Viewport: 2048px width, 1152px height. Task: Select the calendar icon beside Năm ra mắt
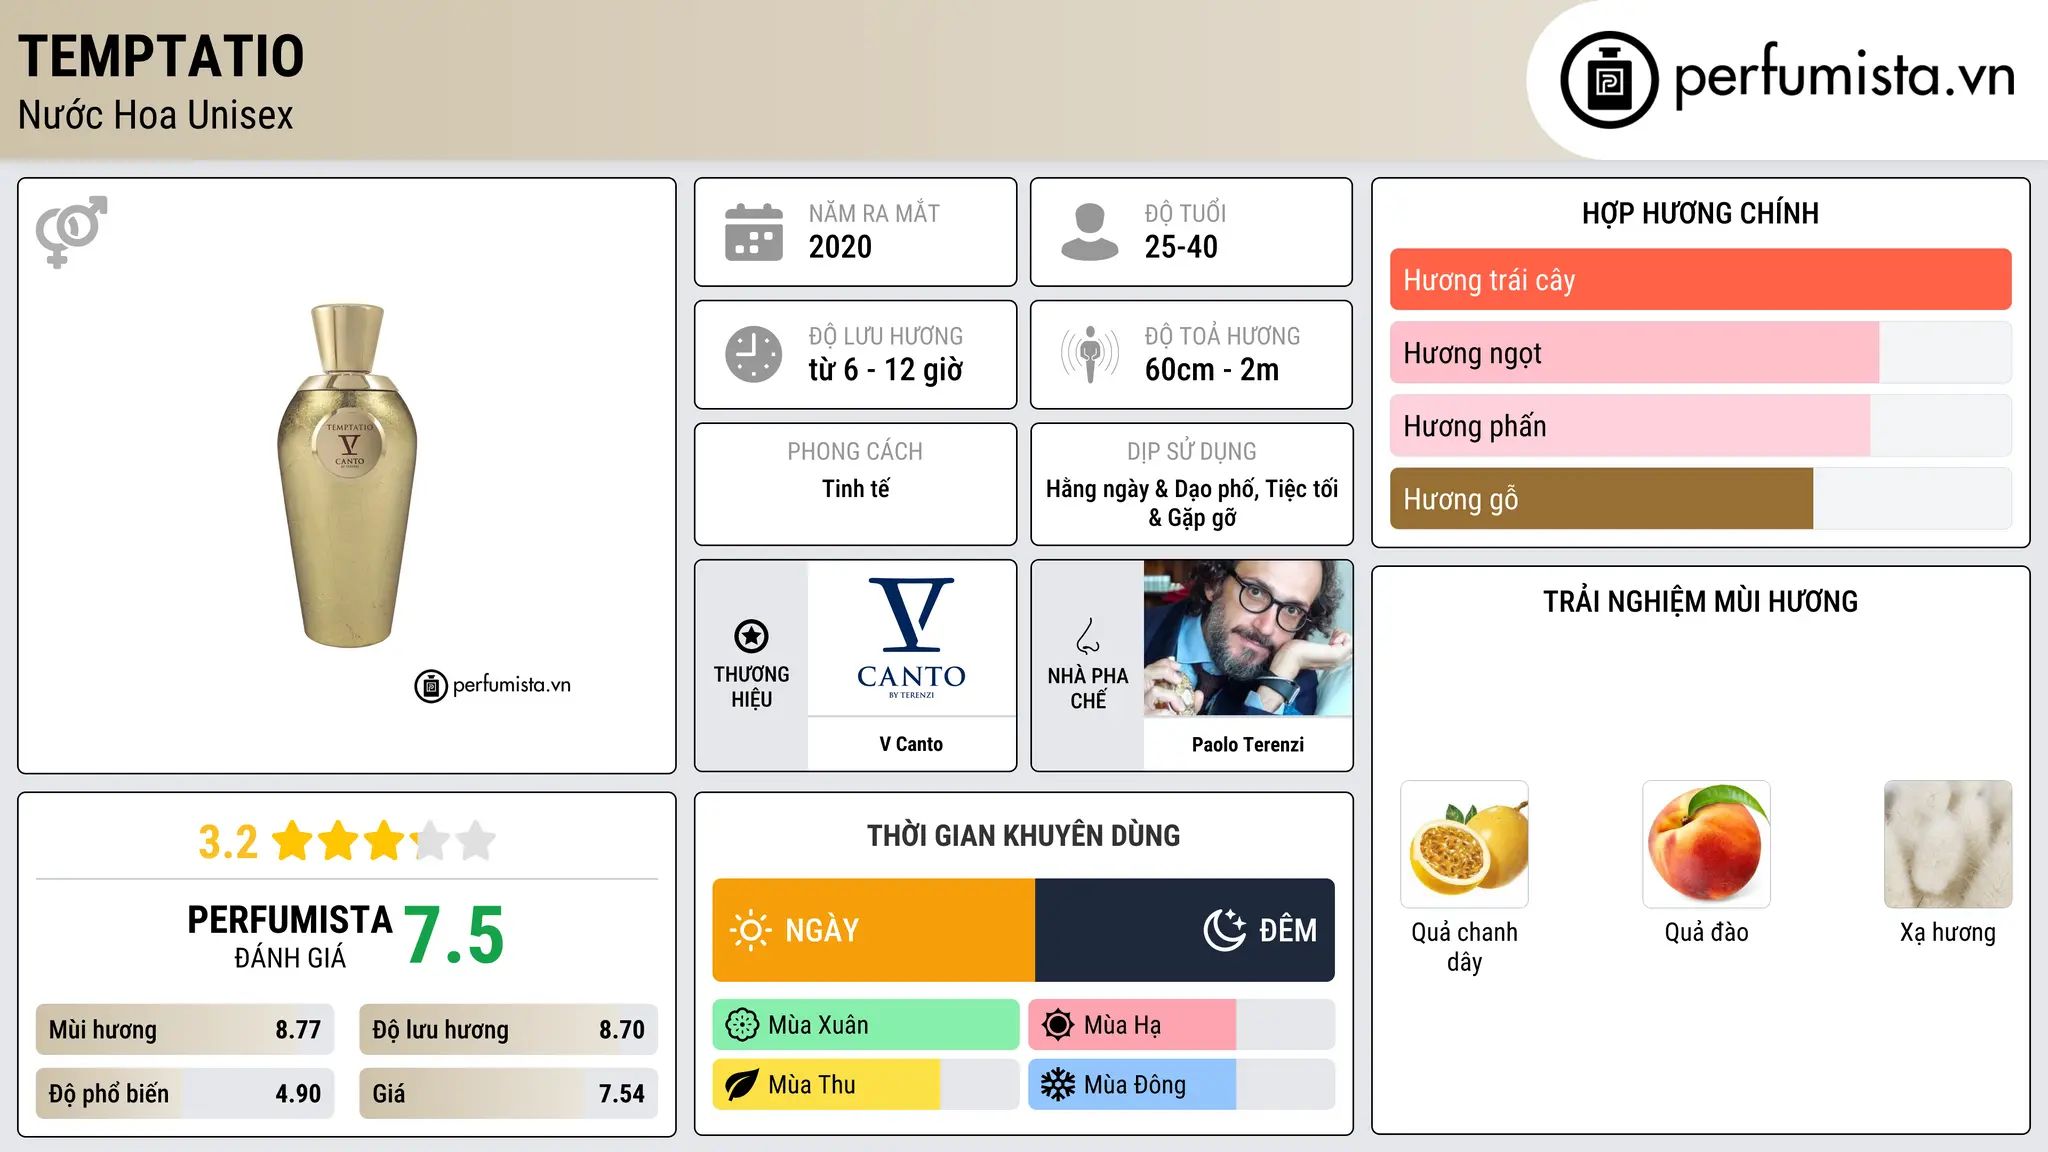click(x=754, y=232)
